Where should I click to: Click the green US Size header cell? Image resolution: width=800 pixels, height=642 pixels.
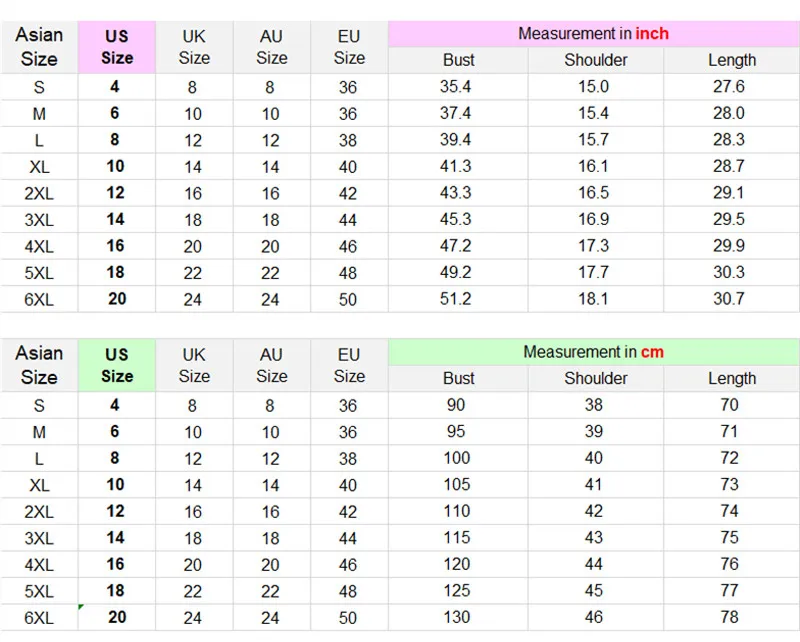point(117,365)
